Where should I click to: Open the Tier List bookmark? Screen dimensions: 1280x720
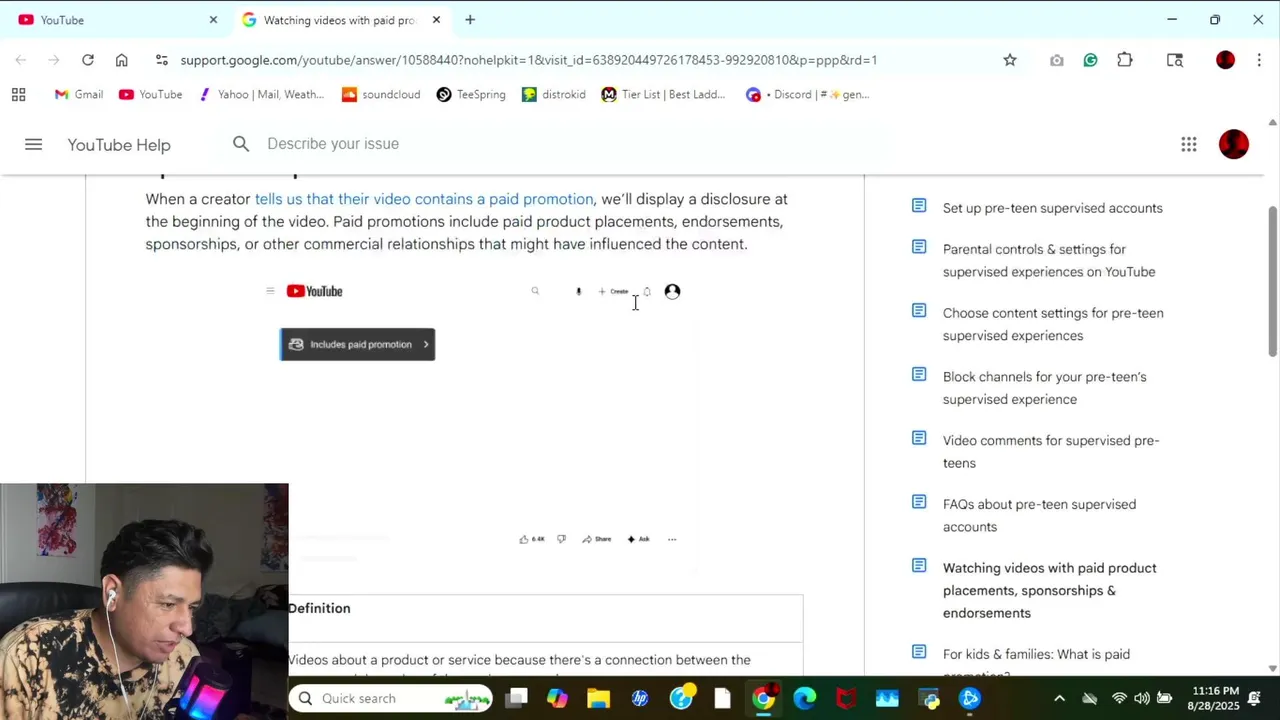[664, 95]
